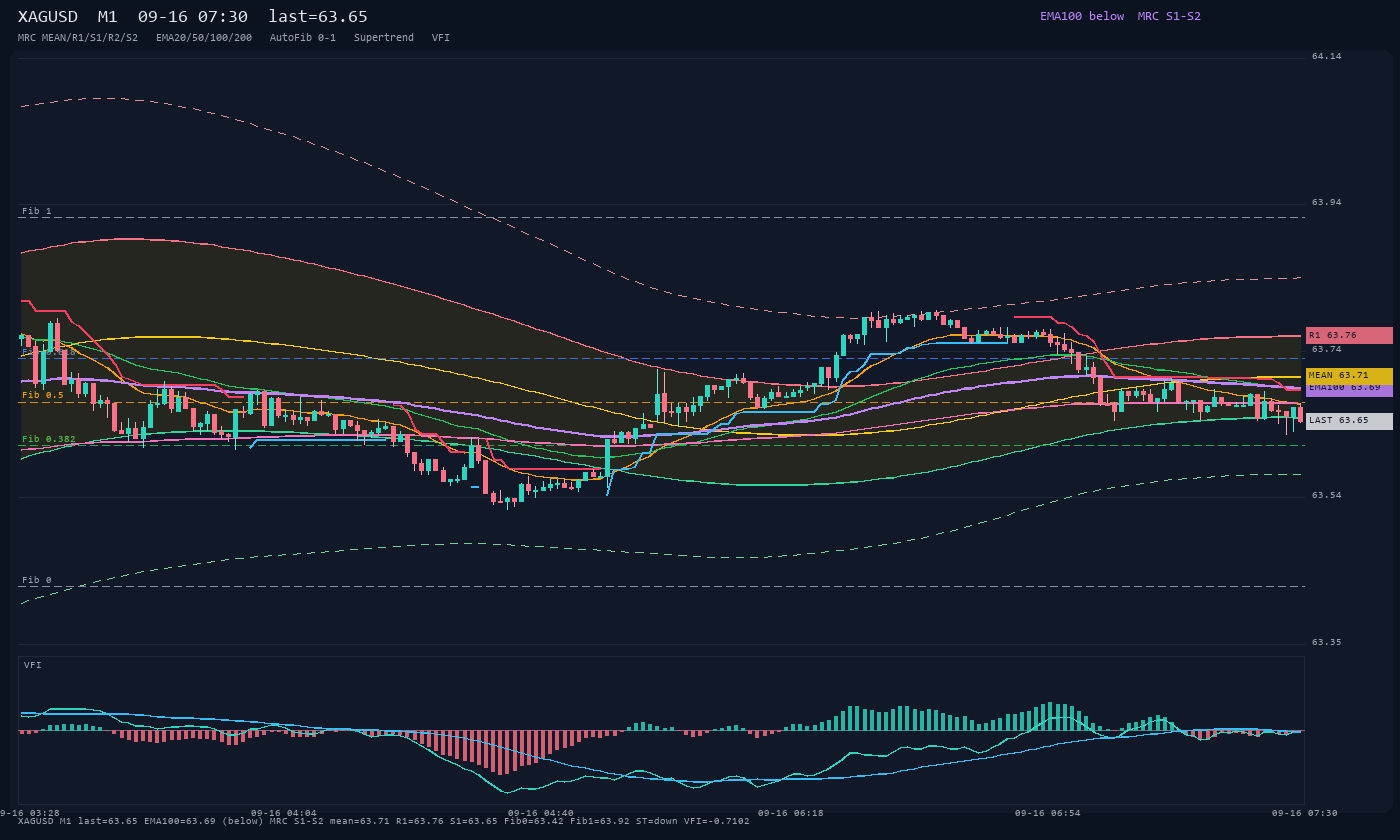This screenshot has height=840, width=1400.
Task: Select the last=63.65 header value
Action: point(318,17)
